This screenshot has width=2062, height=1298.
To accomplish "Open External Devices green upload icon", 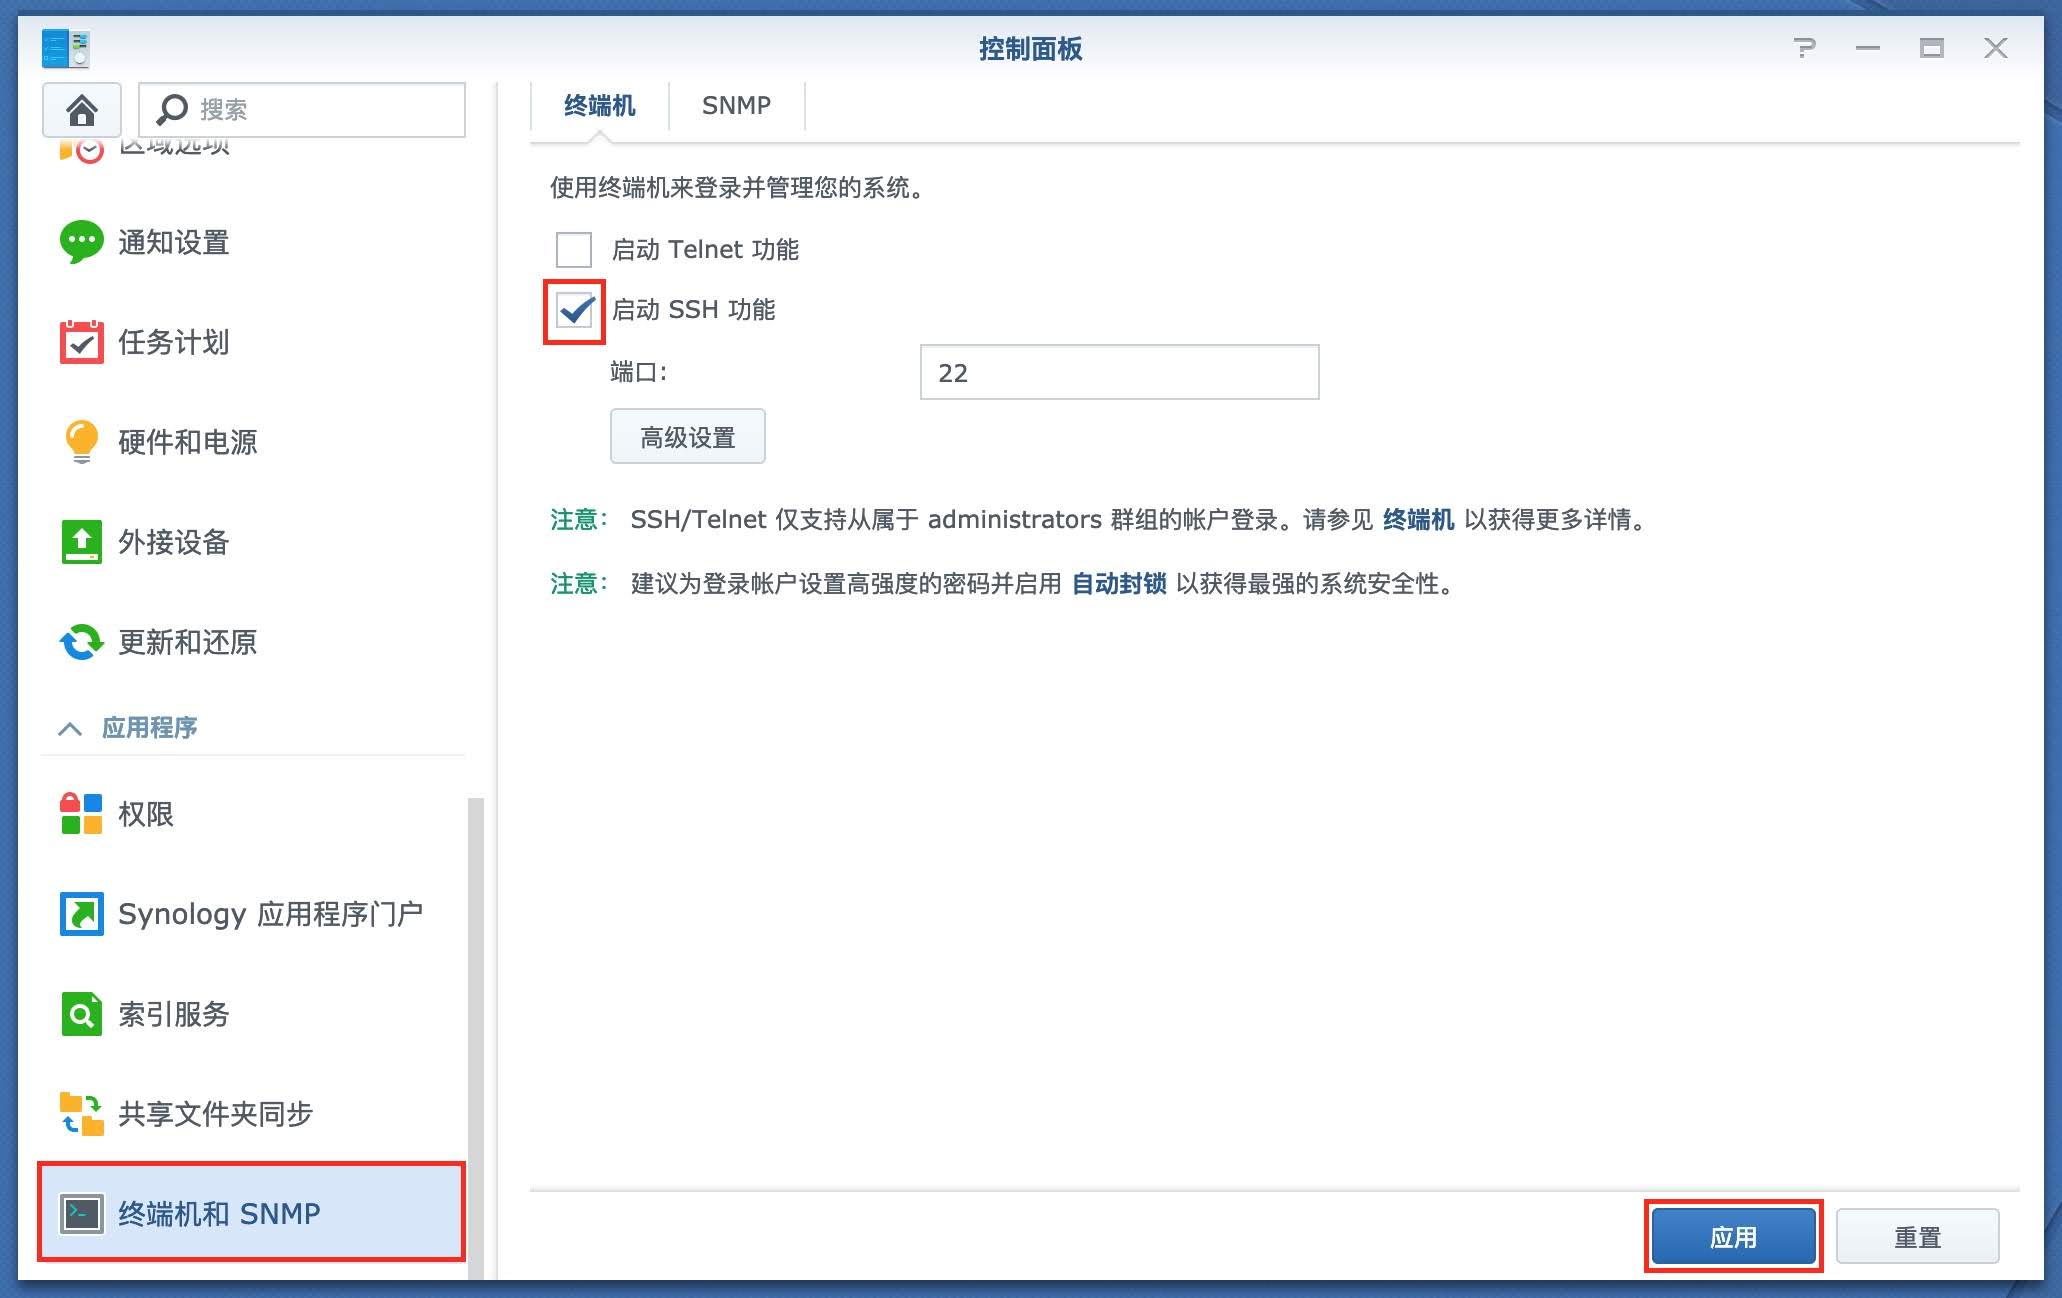I will (x=81, y=542).
